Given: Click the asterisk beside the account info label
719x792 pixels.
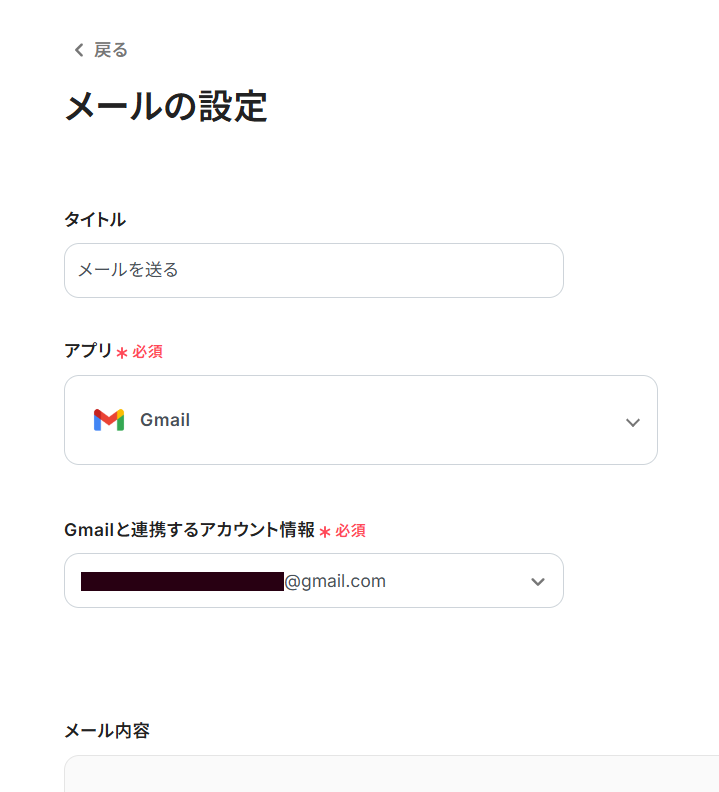Looking at the screenshot, I should click(x=325, y=532).
